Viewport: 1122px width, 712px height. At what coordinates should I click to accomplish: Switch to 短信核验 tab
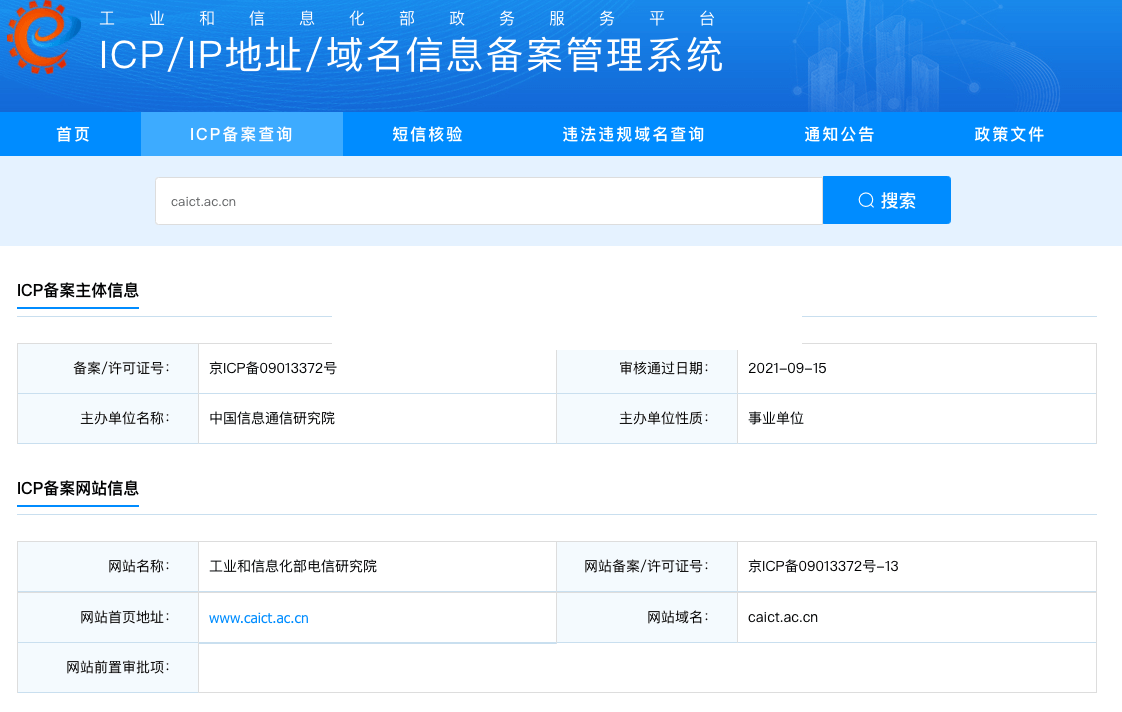tap(428, 134)
